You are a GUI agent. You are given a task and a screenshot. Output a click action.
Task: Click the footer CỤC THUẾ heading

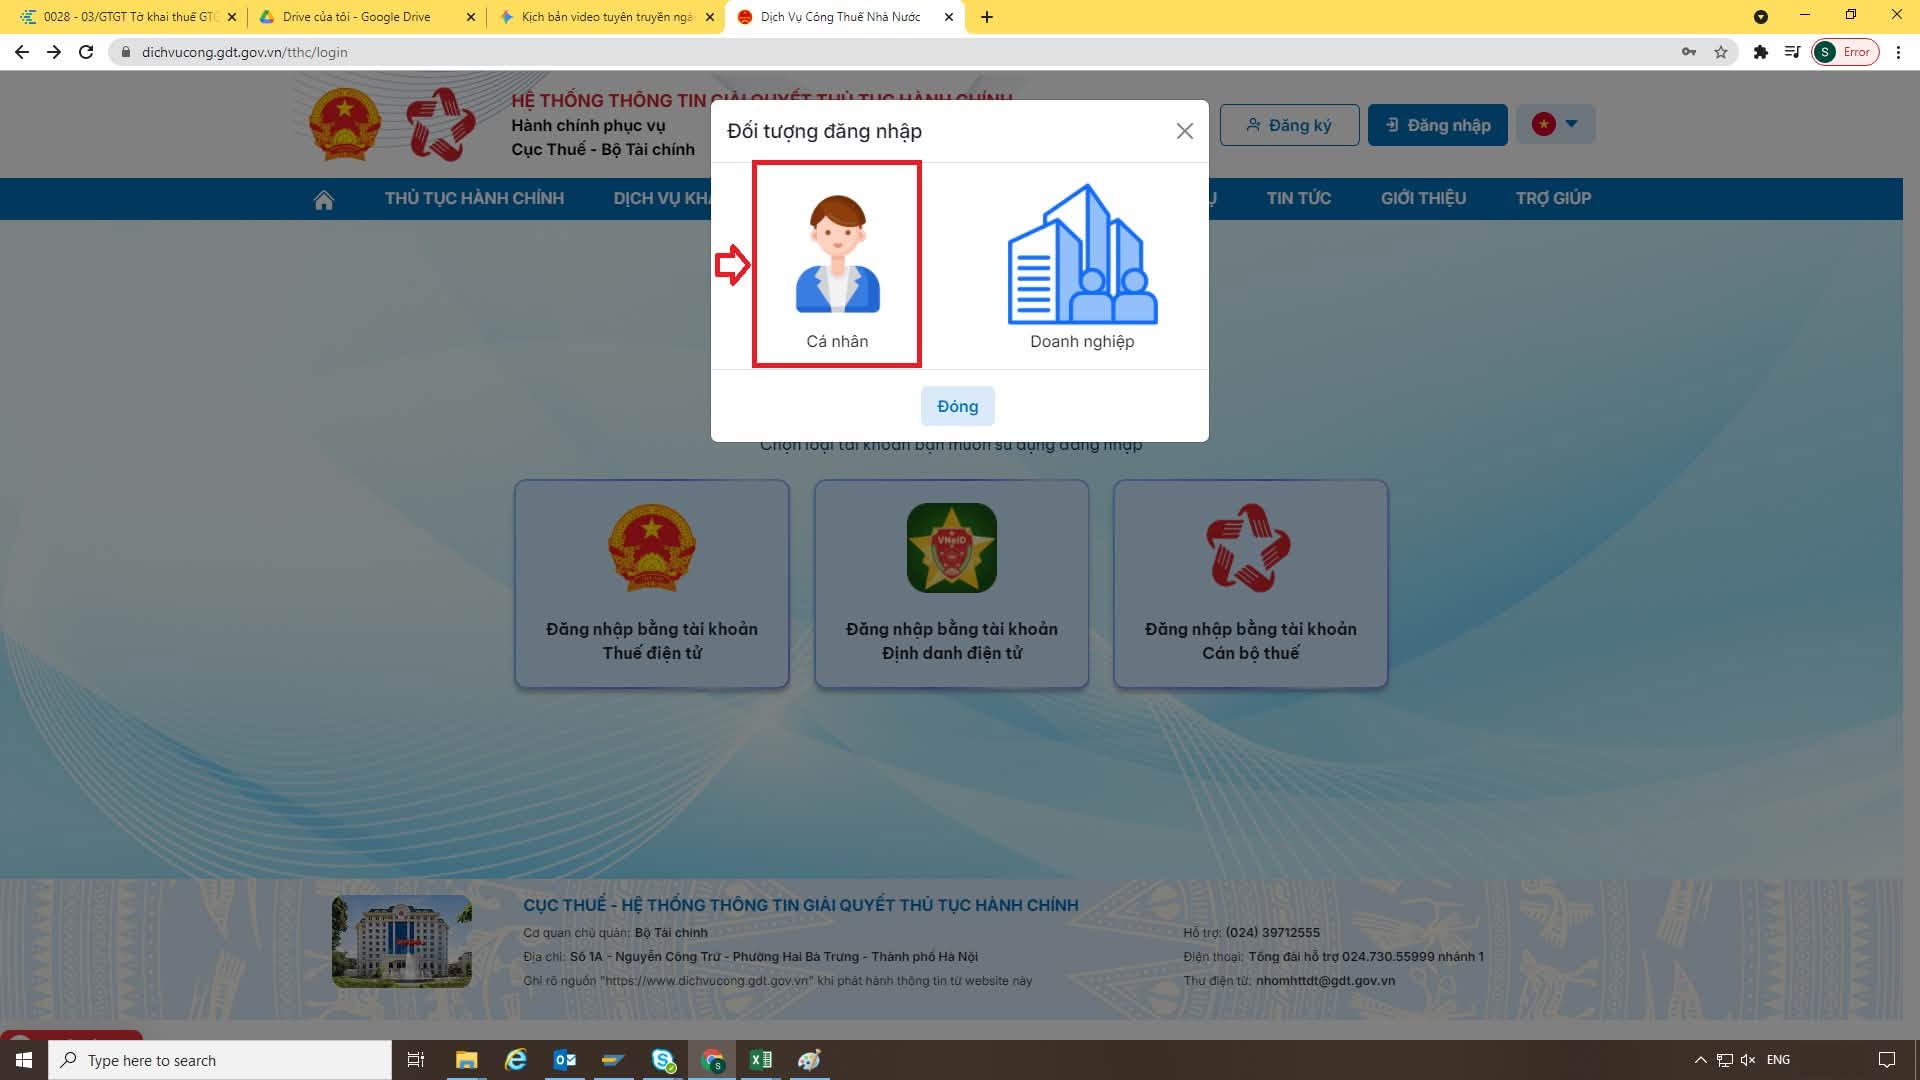tap(801, 905)
